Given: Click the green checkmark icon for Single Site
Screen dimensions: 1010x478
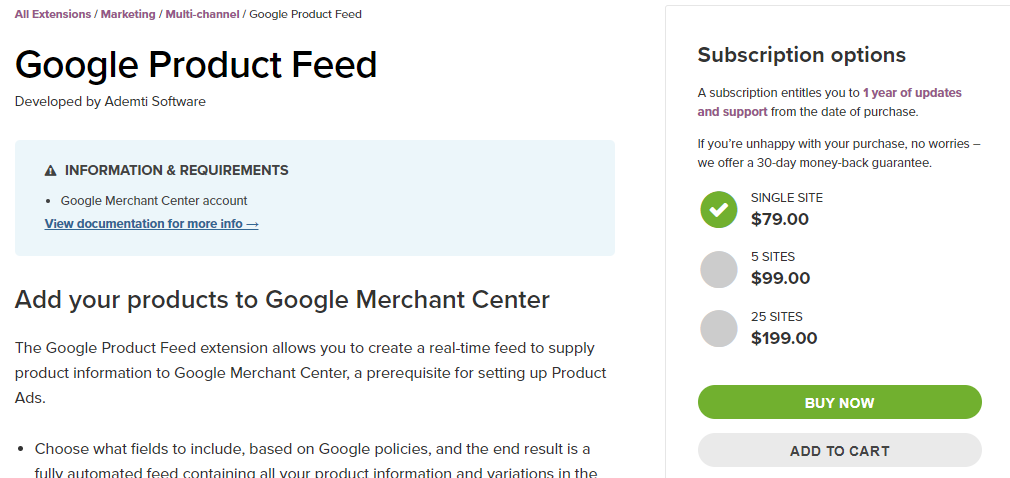Looking at the screenshot, I should [719, 209].
